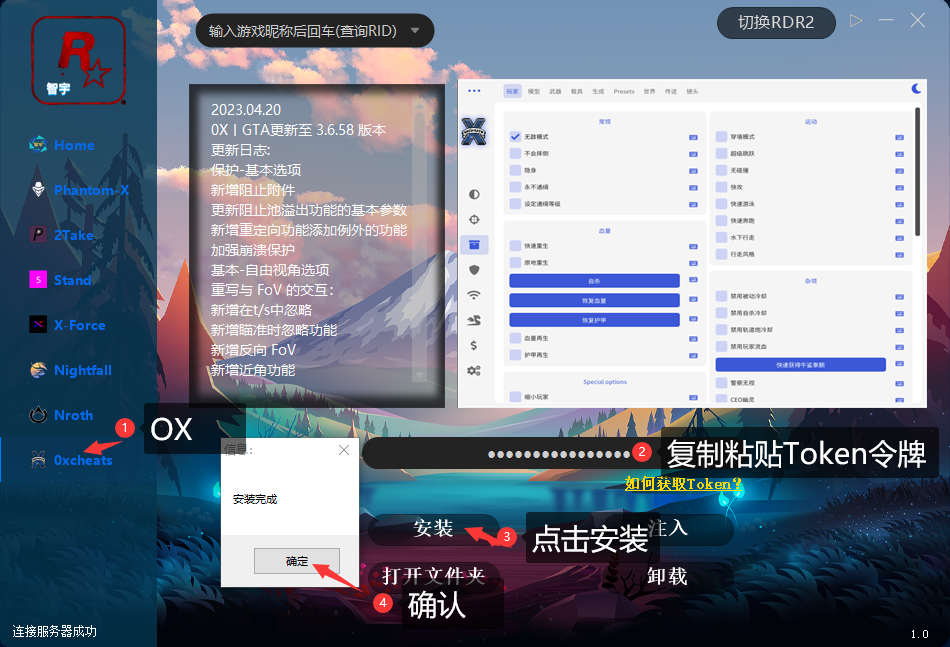
Task: Click the crosshair icon in preview sidebar
Action: click(474, 219)
